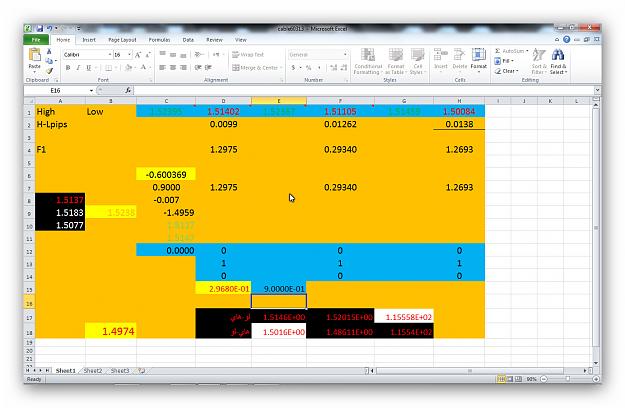Screen dimensions: 625x408
Task: Switch to the Formulas ribbon tab
Action: 159,40
